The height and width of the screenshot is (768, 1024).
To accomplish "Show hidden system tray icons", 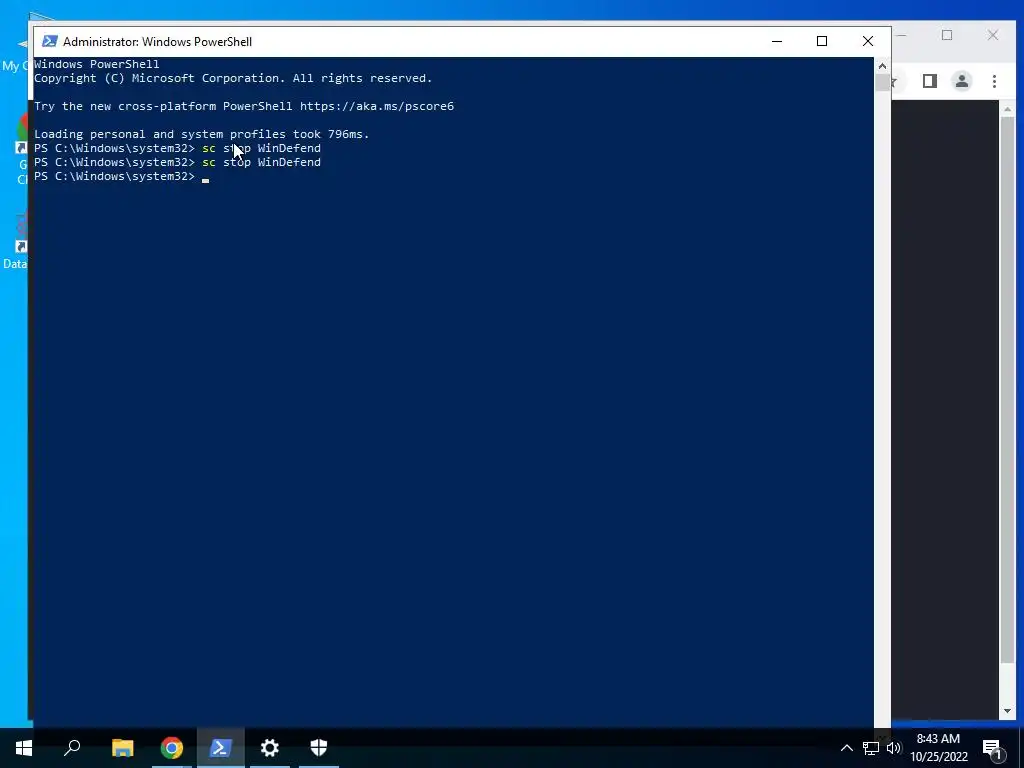I will pyautogui.click(x=846, y=748).
